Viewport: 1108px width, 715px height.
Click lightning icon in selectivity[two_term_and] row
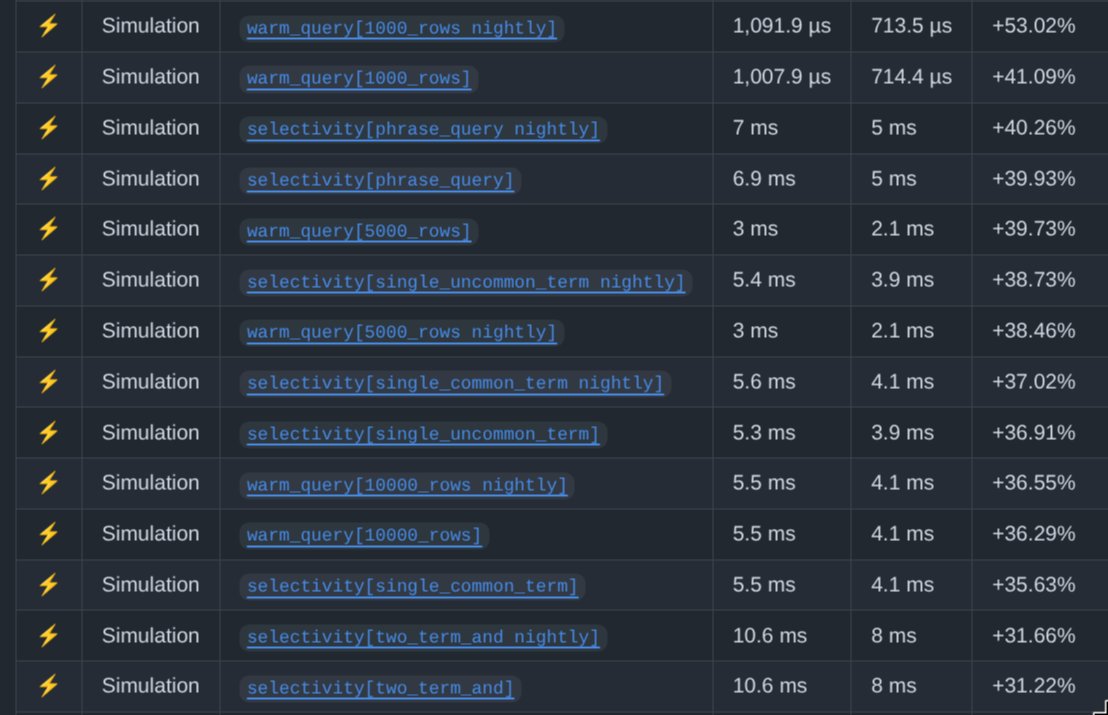tap(49, 686)
